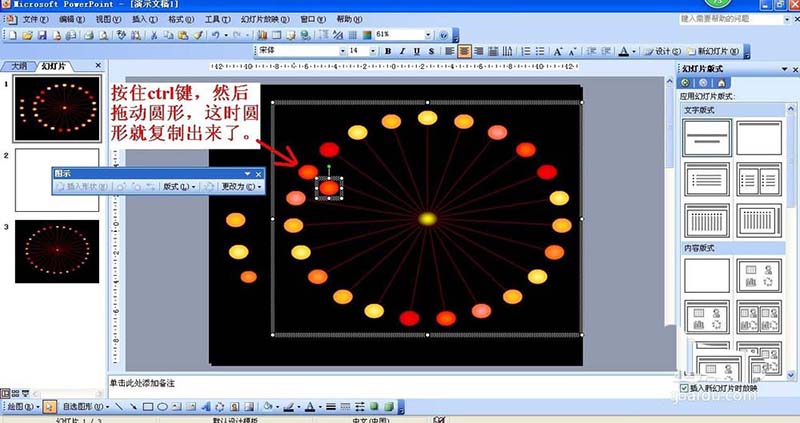
Task: Insert diagram or organization chart icon
Action: pyautogui.click(x=220, y=407)
